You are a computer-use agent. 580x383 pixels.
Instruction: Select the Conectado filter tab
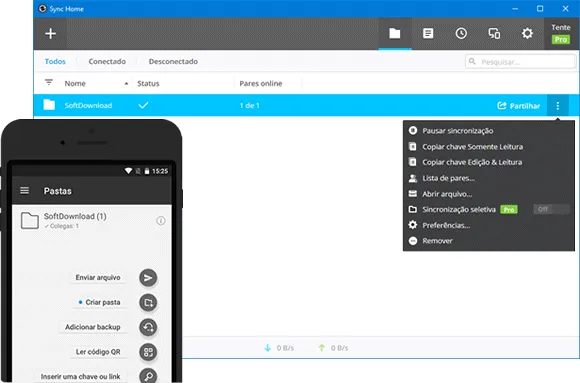(x=107, y=61)
